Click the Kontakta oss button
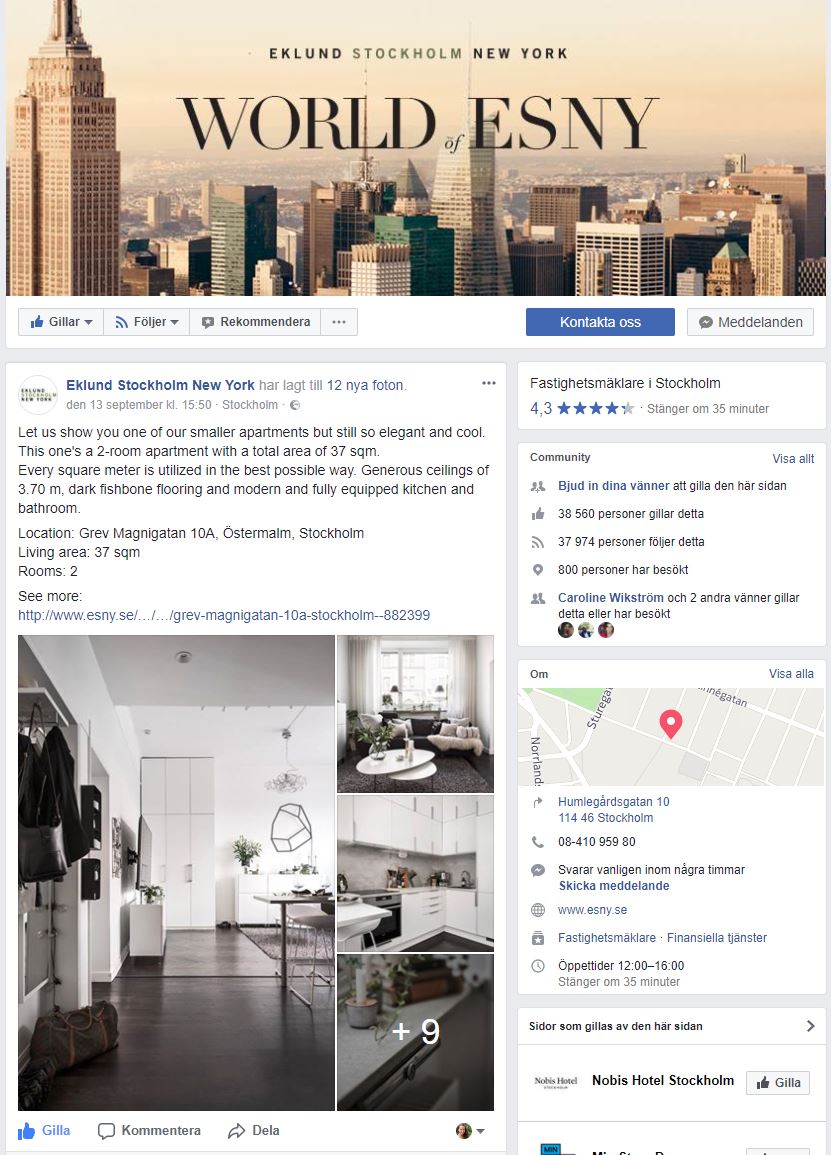 point(600,322)
